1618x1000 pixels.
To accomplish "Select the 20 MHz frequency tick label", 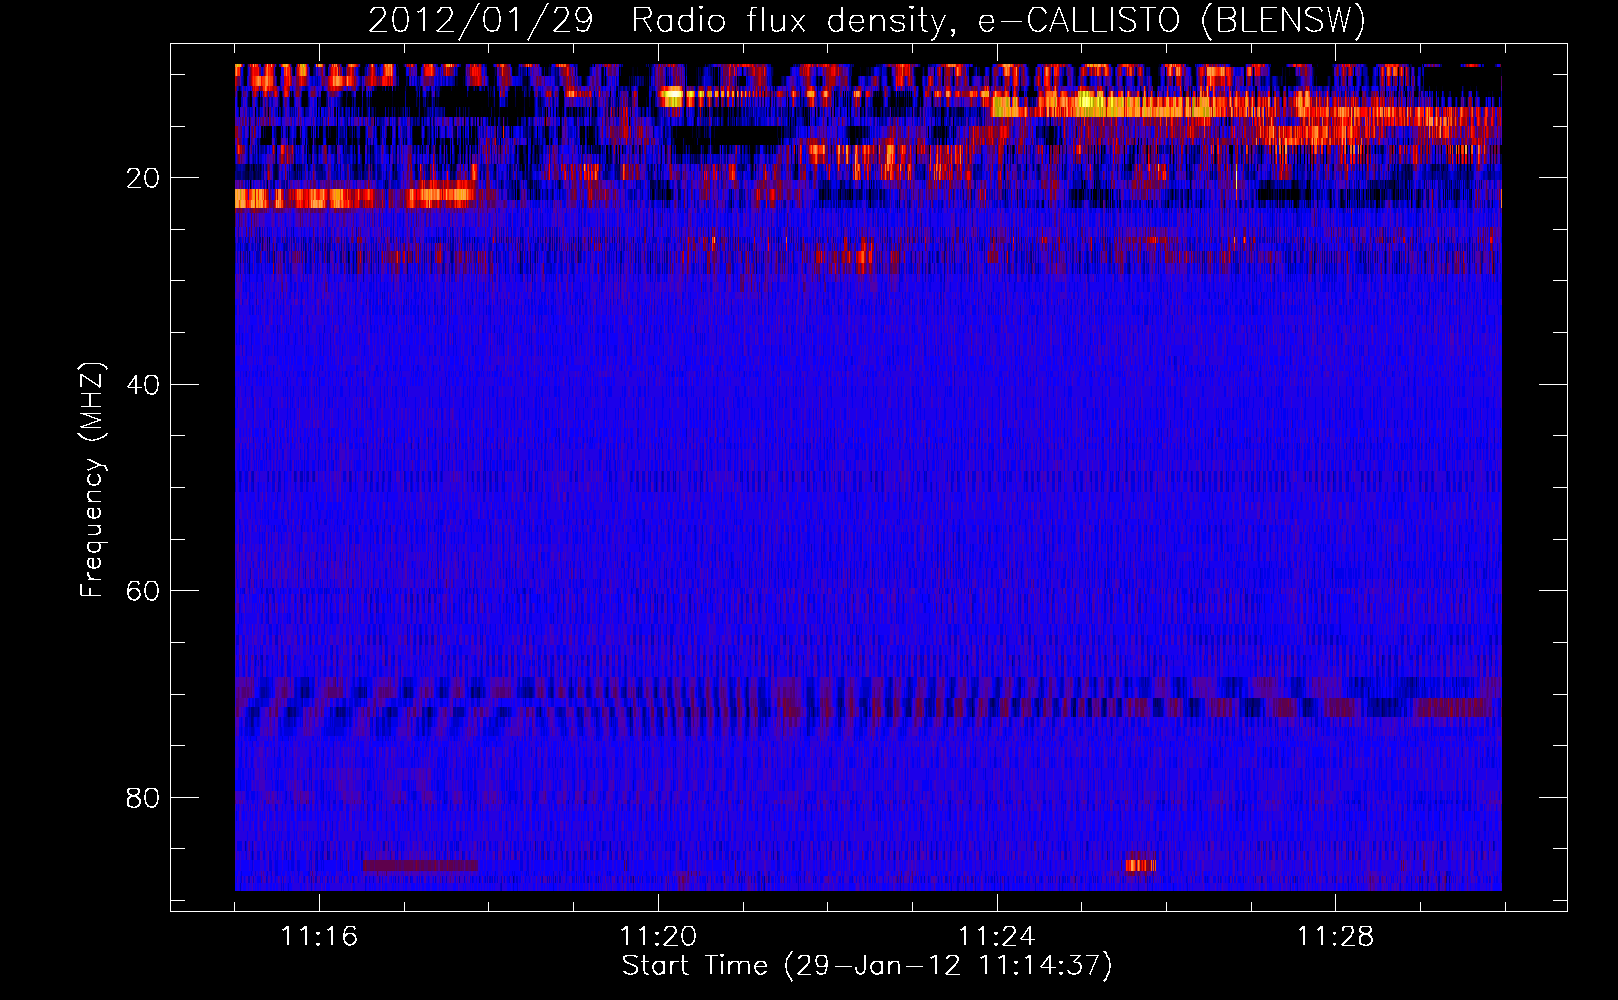I will click(143, 178).
